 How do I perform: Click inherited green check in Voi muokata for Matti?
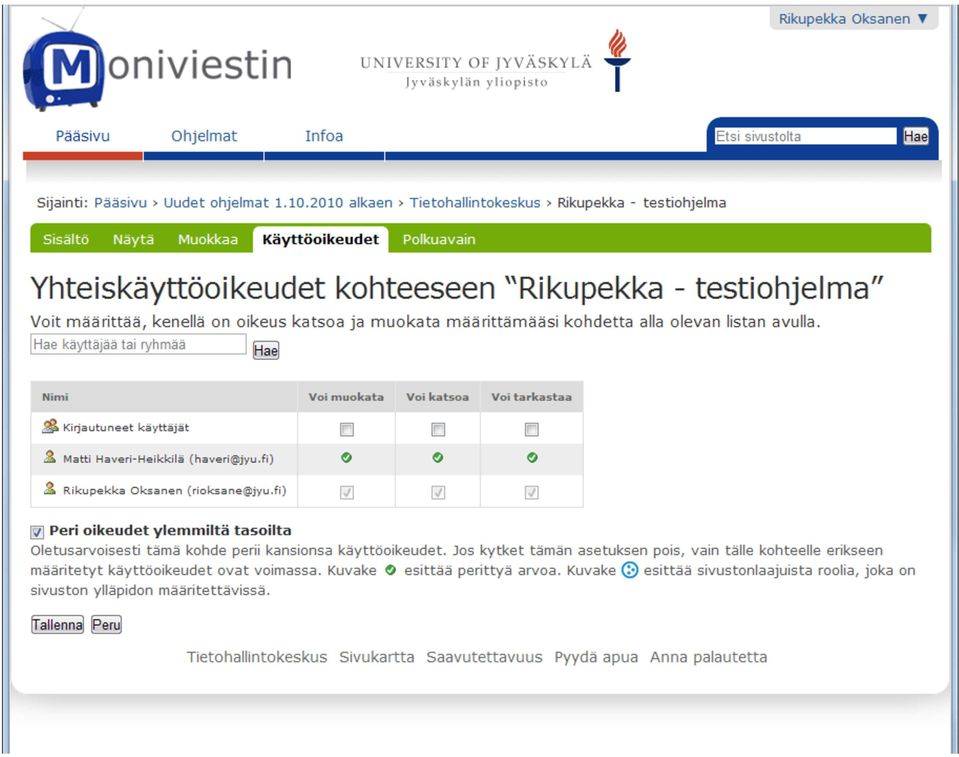pos(346,457)
